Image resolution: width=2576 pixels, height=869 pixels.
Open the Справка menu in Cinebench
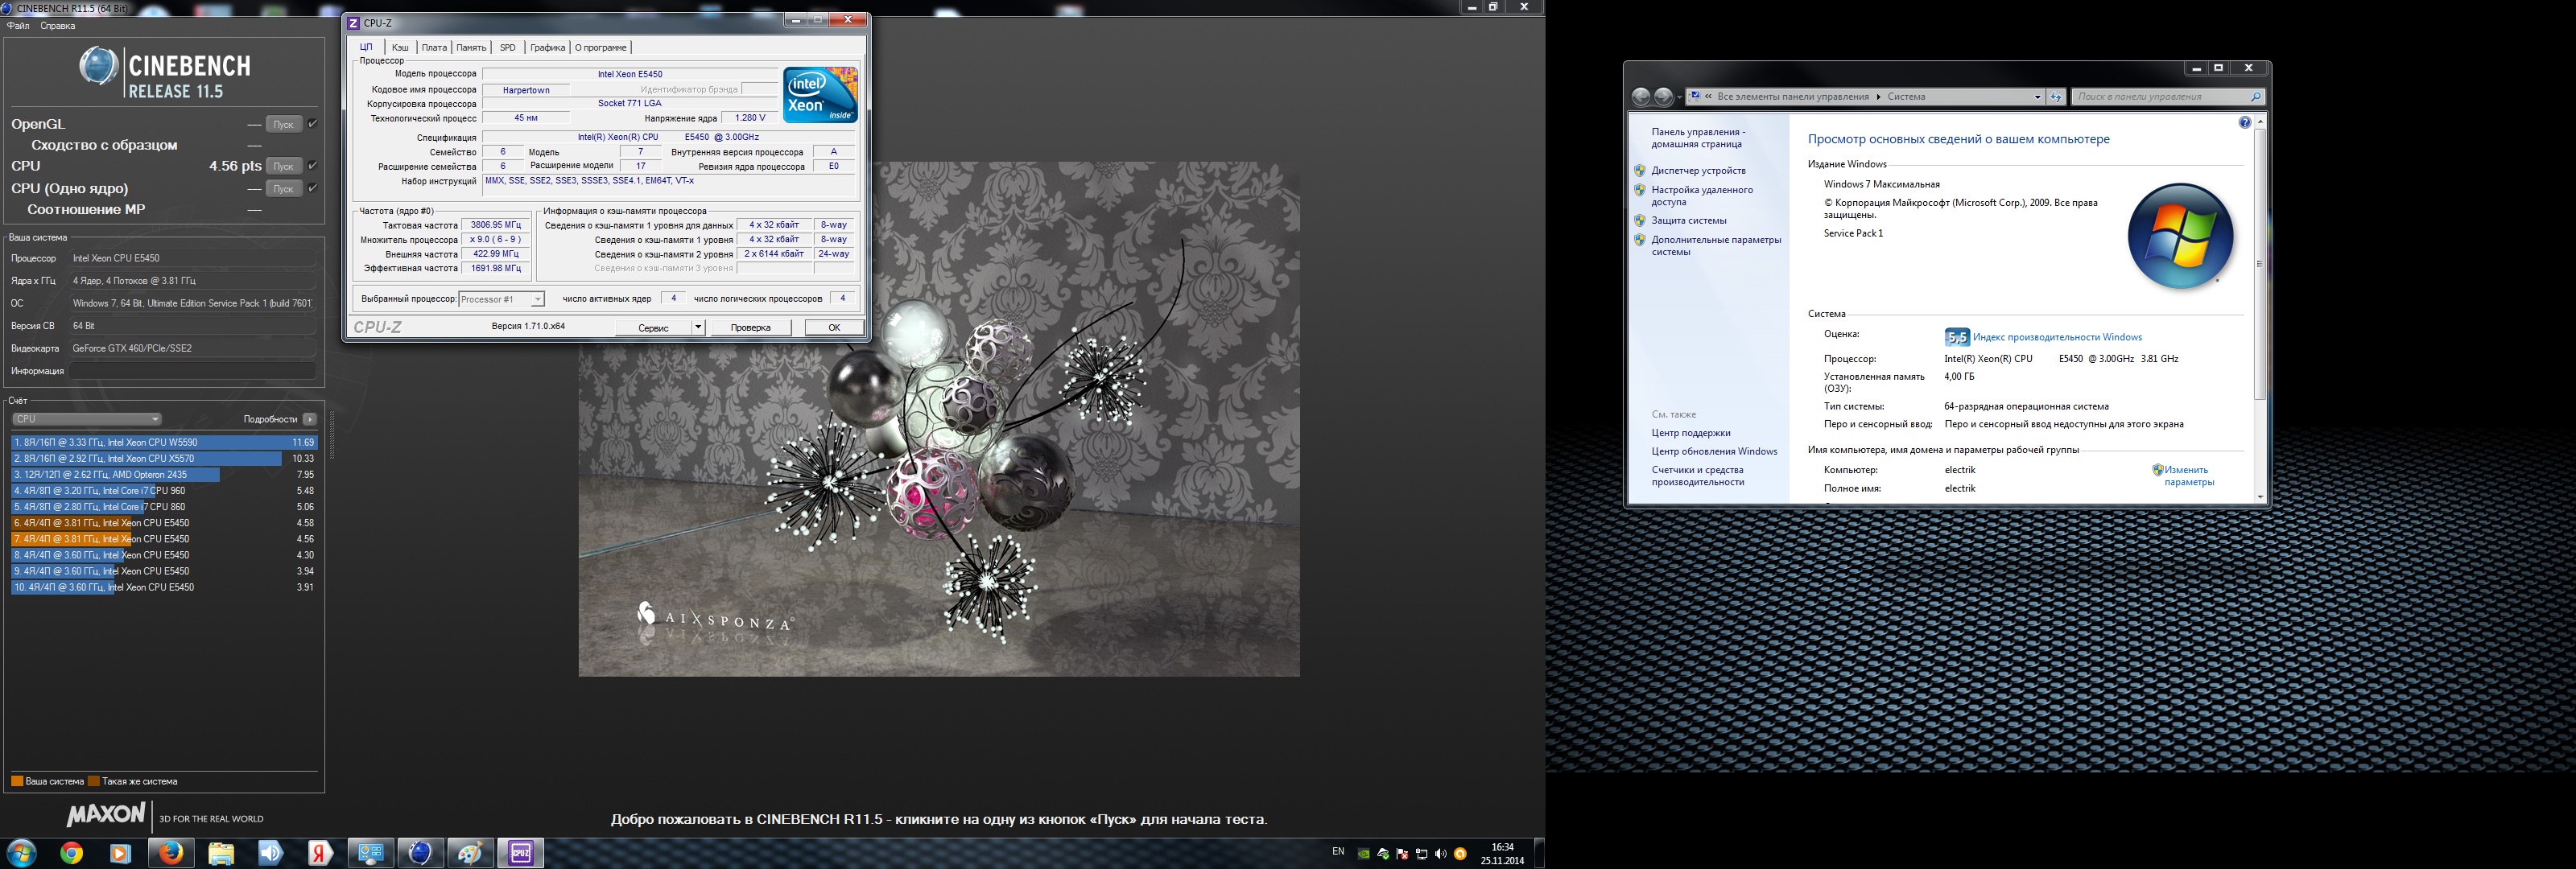[57, 26]
